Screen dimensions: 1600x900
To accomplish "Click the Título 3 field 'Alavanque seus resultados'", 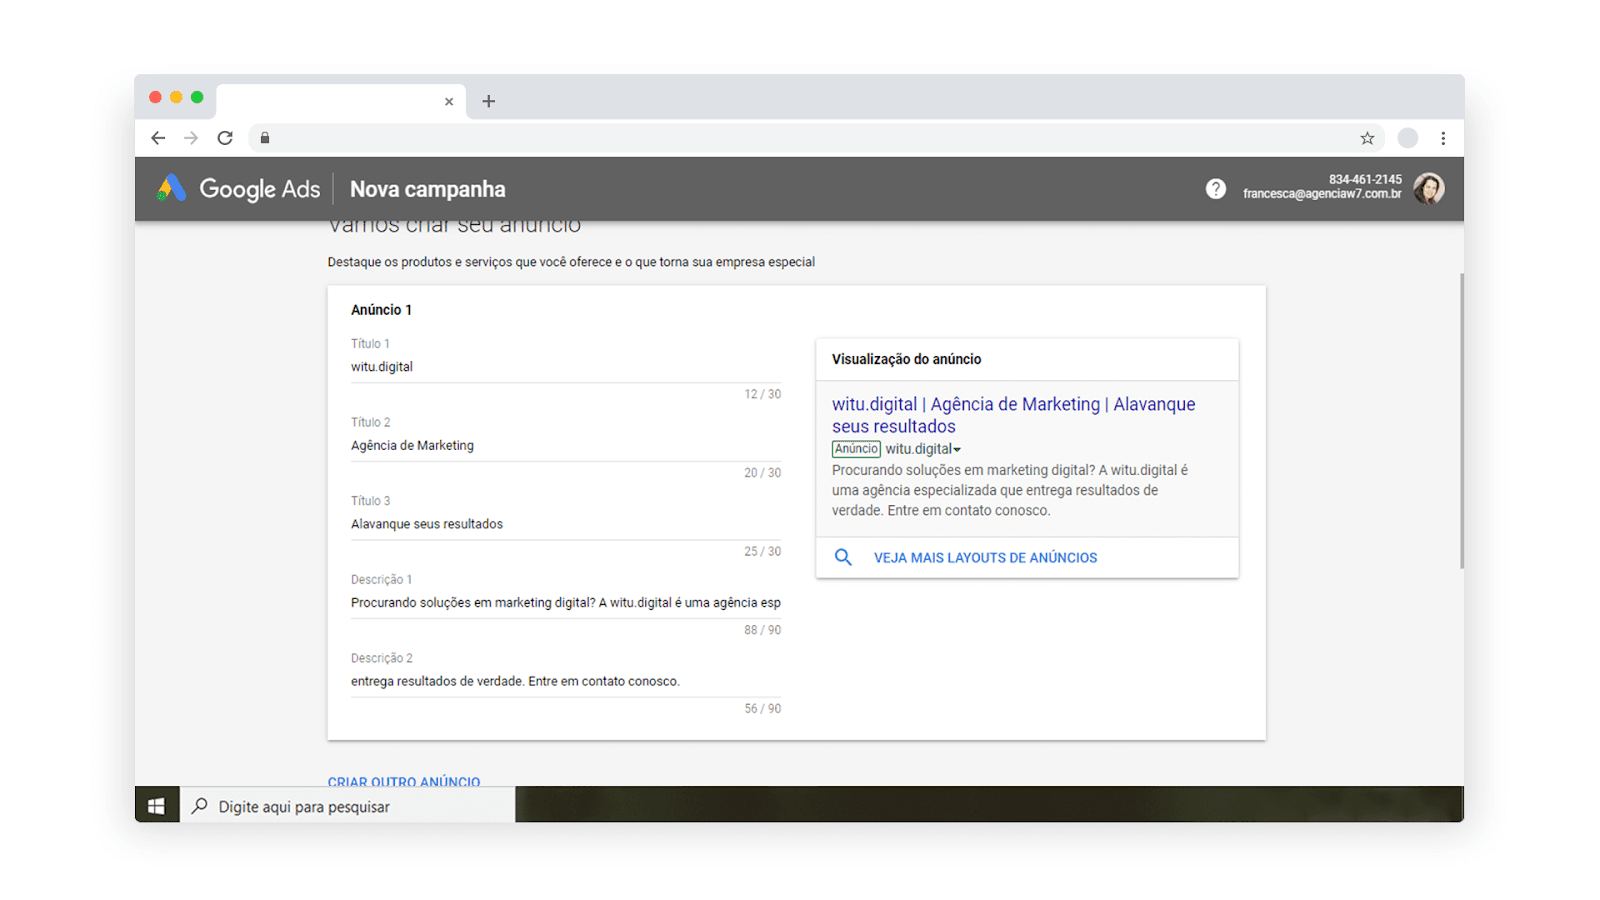I will 566,524.
